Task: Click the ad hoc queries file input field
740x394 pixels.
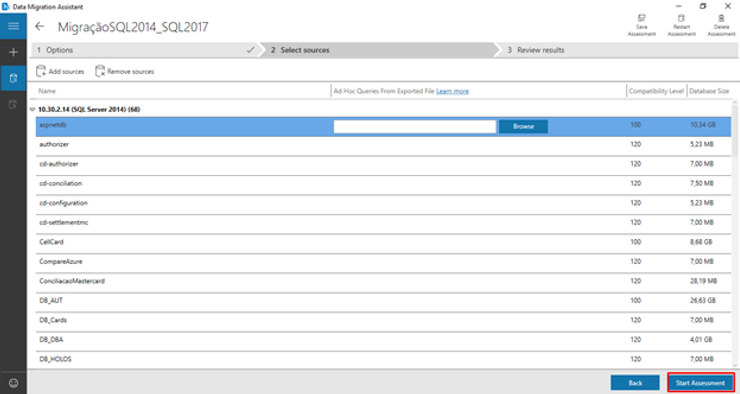Action: pos(415,126)
